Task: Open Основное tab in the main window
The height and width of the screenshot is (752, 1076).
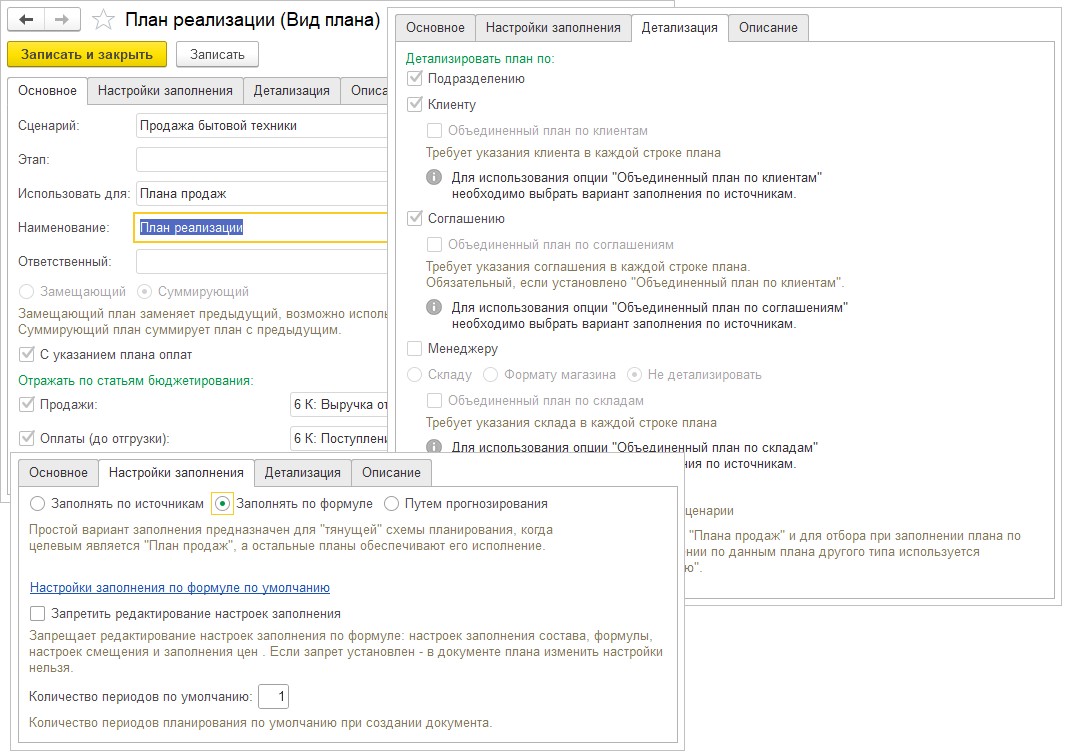Action: (47, 91)
